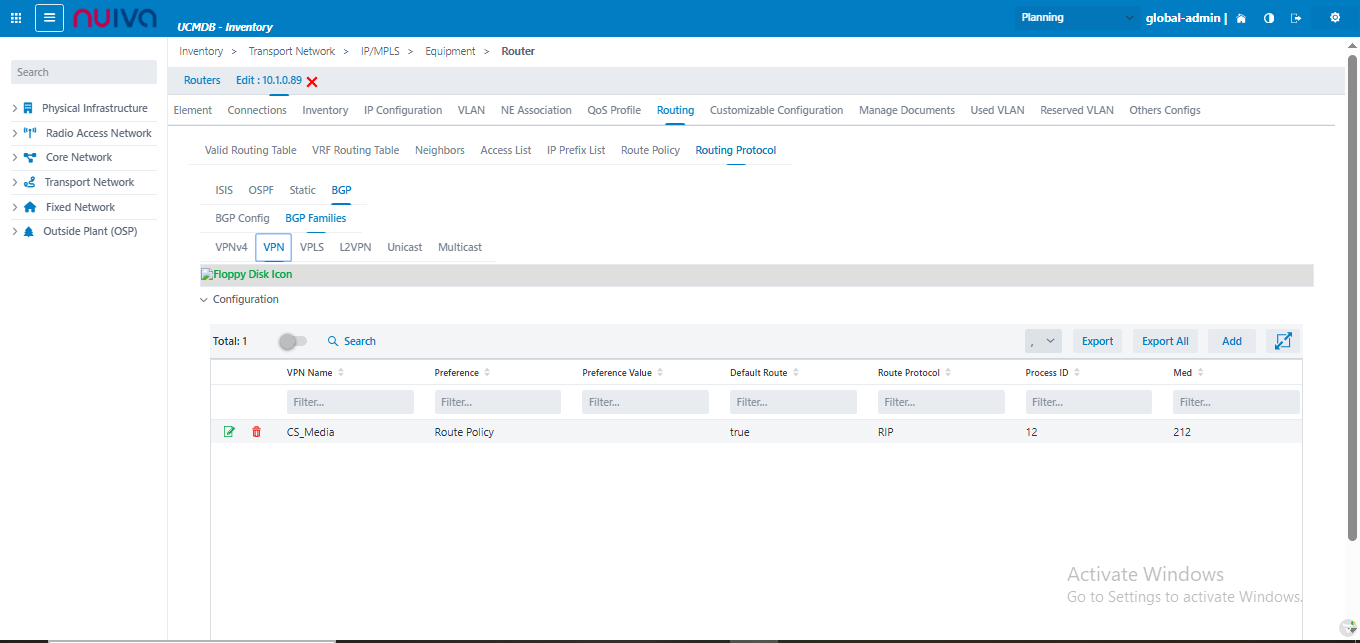Expand the Transport Network tree item
The image size is (1360, 643).
[x=14, y=182]
